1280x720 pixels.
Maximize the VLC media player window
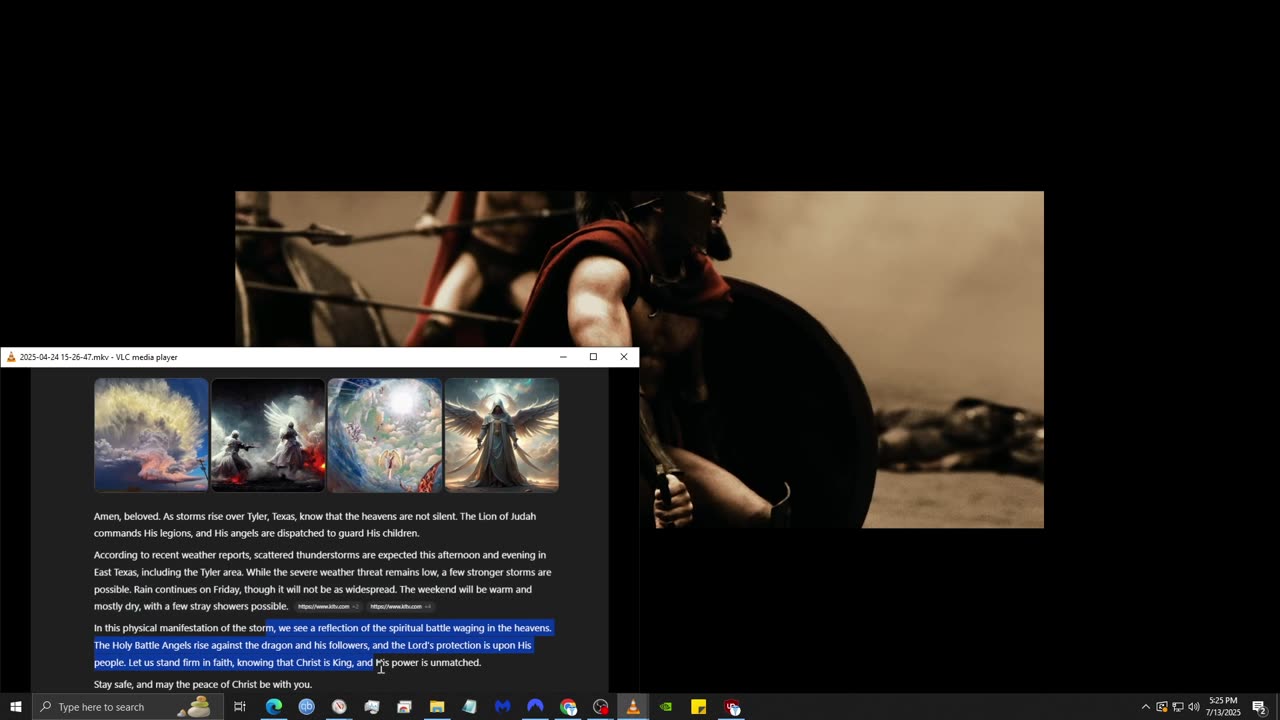point(593,357)
